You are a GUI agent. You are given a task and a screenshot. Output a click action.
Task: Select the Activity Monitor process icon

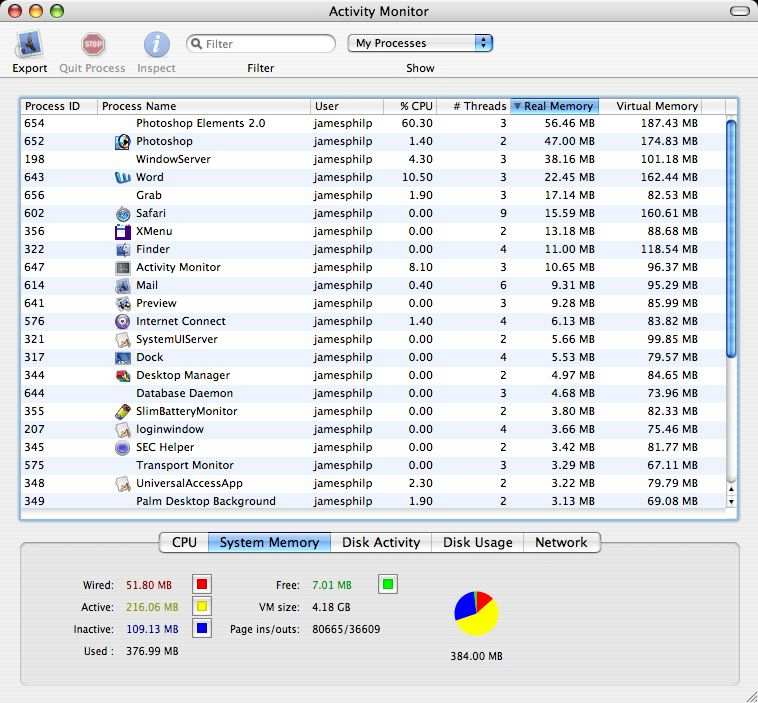pyautogui.click(x=123, y=267)
